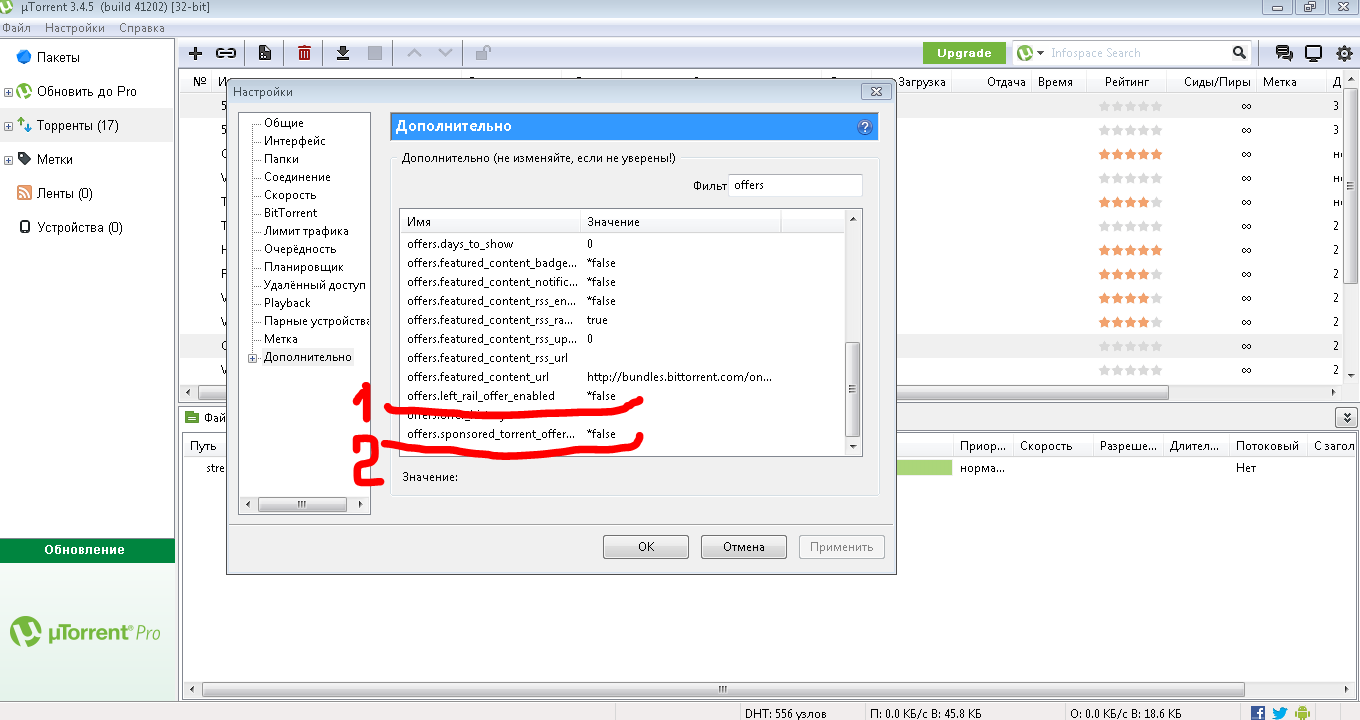Image resolution: width=1360 pixels, height=720 pixels.
Task: Select the offers.days_to_show row
Action: [x=622, y=244]
